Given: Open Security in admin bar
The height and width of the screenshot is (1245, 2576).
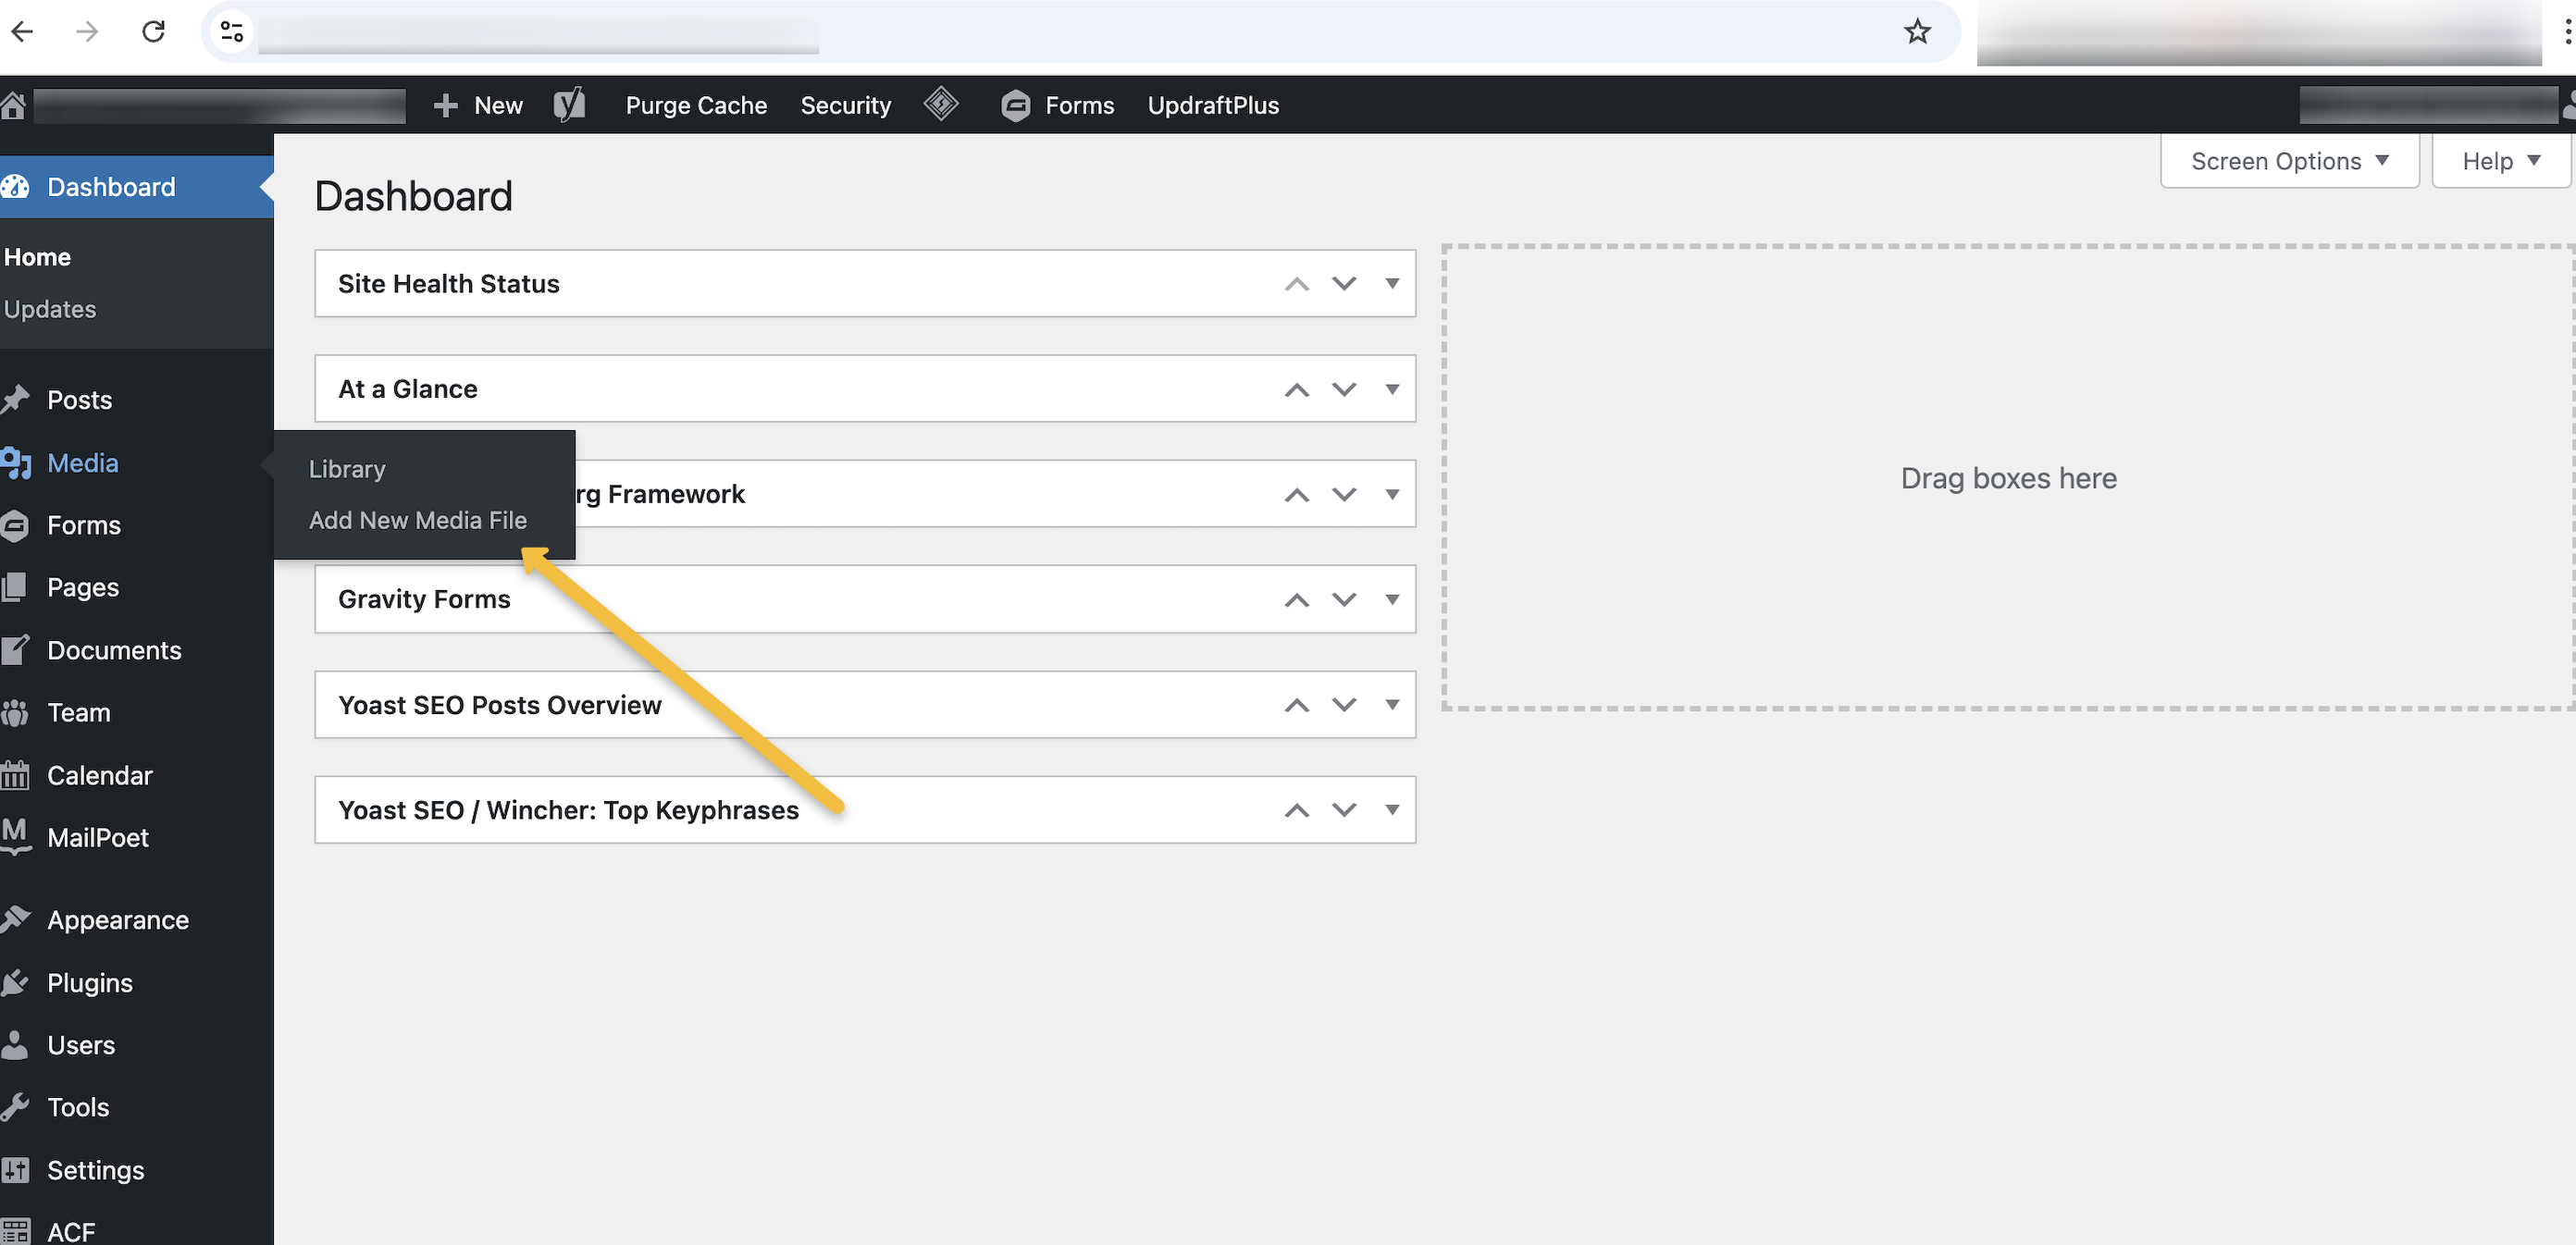Looking at the screenshot, I should pyautogui.click(x=845, y=105).
